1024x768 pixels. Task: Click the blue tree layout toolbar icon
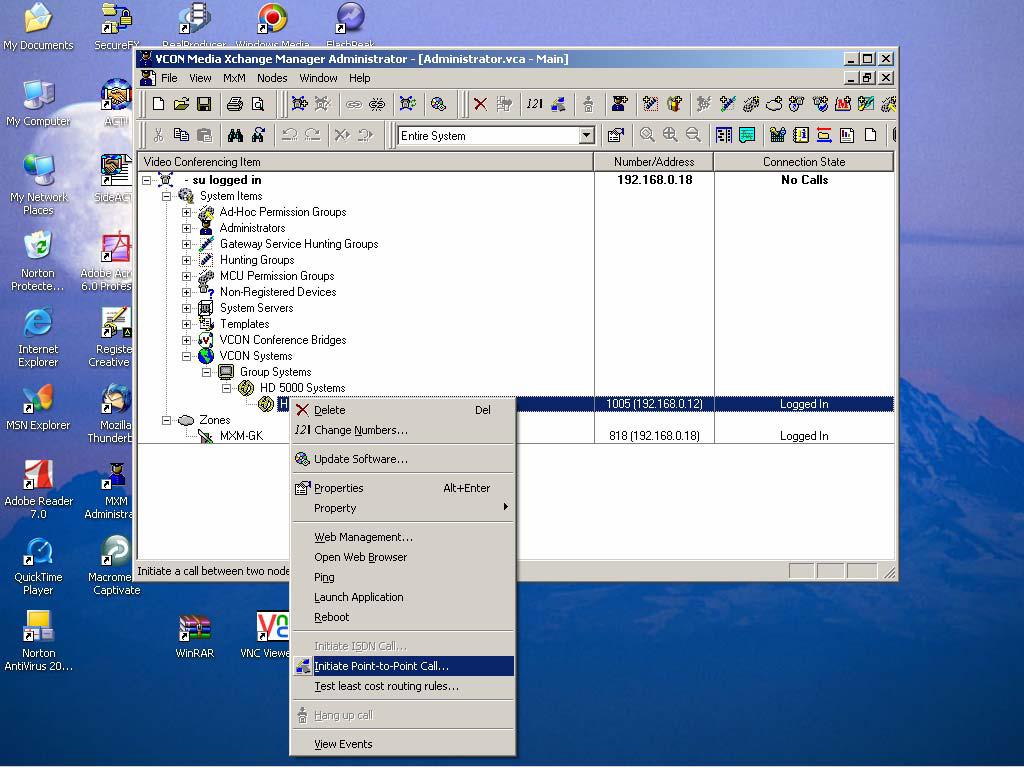724,135
